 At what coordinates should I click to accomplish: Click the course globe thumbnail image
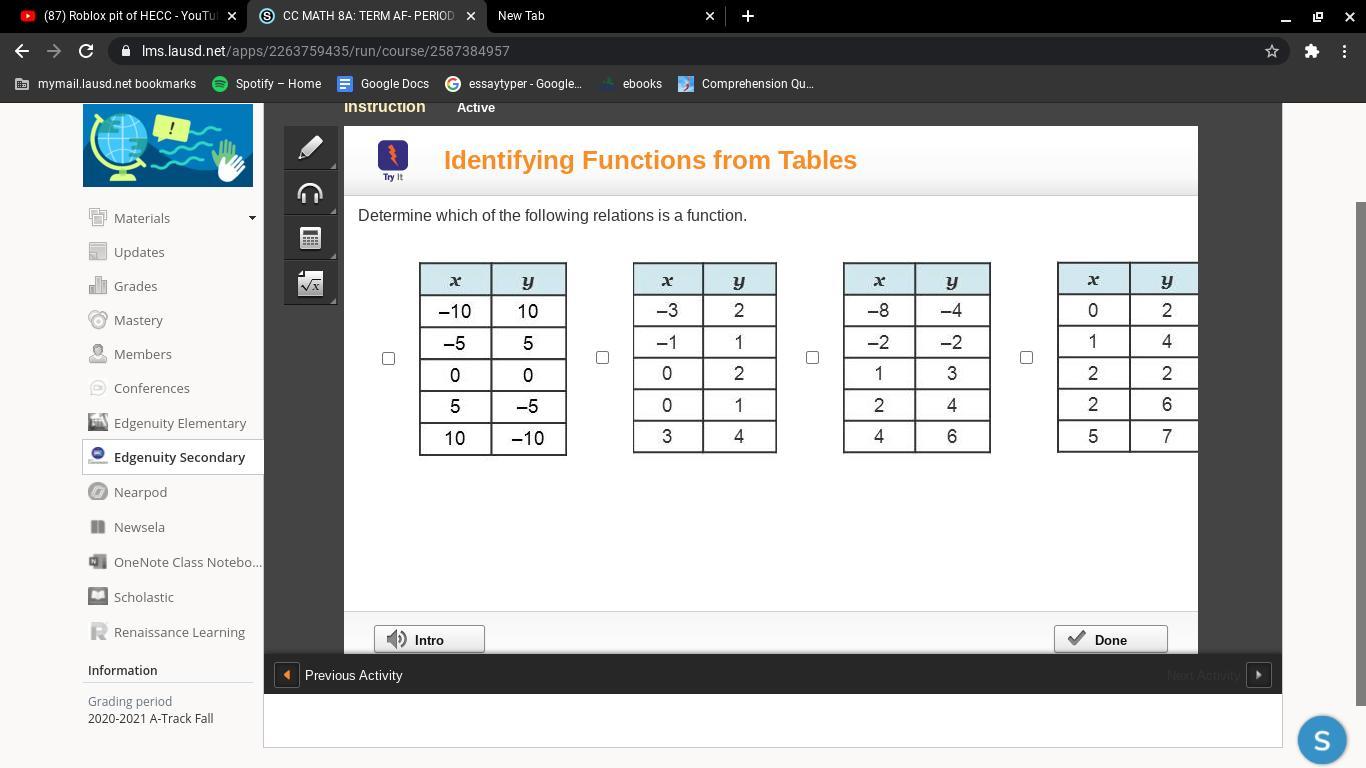pyautogui.click(x=168, y=145)
